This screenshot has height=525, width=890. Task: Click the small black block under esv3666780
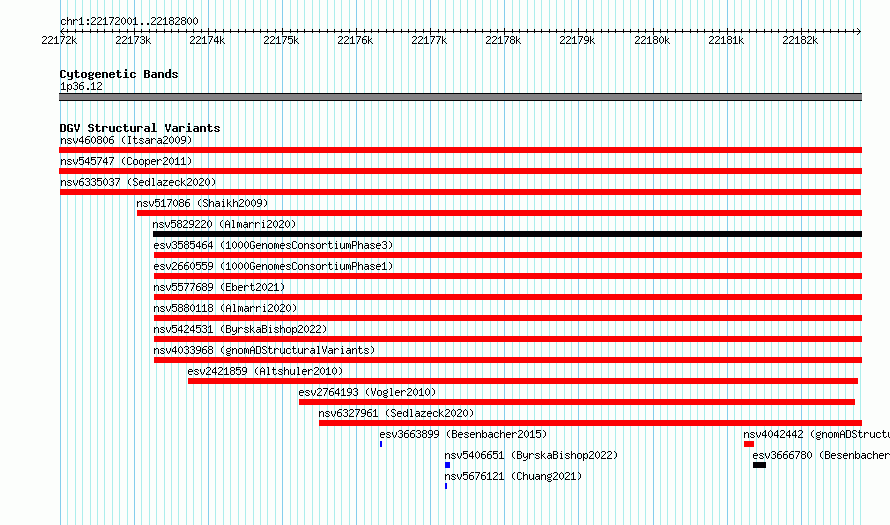pyautogui.click(x=759, y=465)
